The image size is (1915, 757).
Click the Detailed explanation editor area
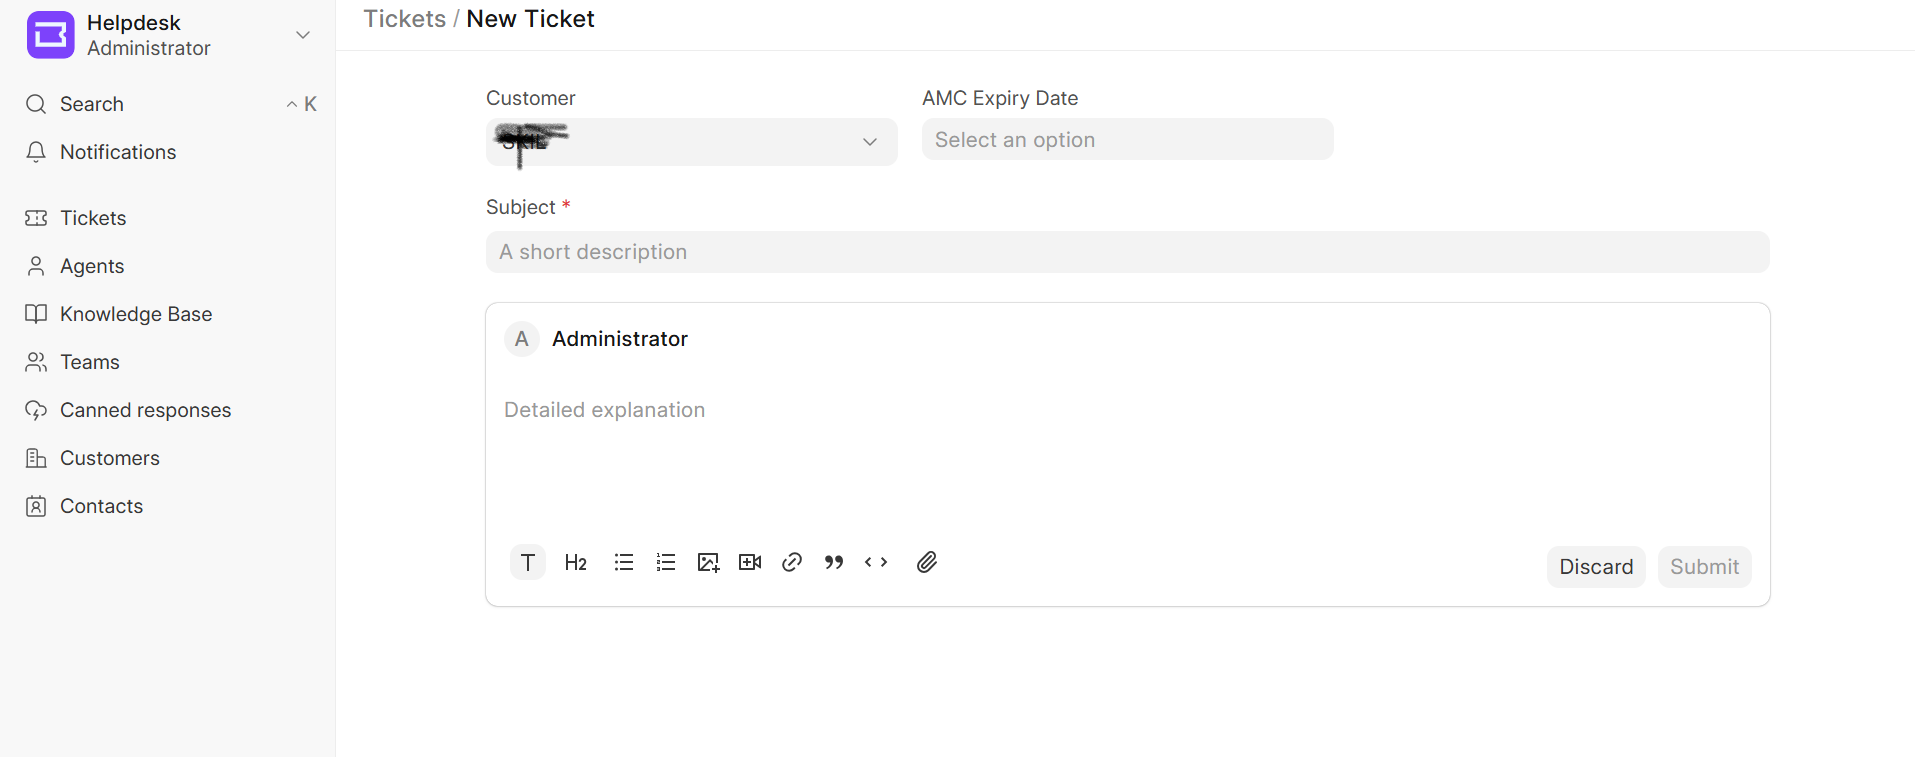[x=1127, y=450]
